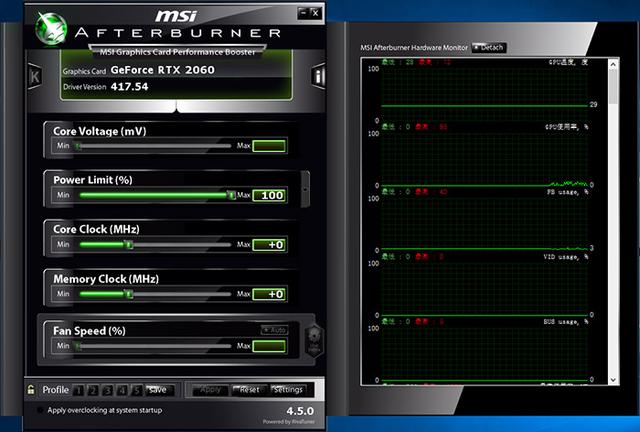This screenshot has width=640, height=432.
Task: Click the GeForce RTX 2060 card name
Action: [x=162, y=70]
